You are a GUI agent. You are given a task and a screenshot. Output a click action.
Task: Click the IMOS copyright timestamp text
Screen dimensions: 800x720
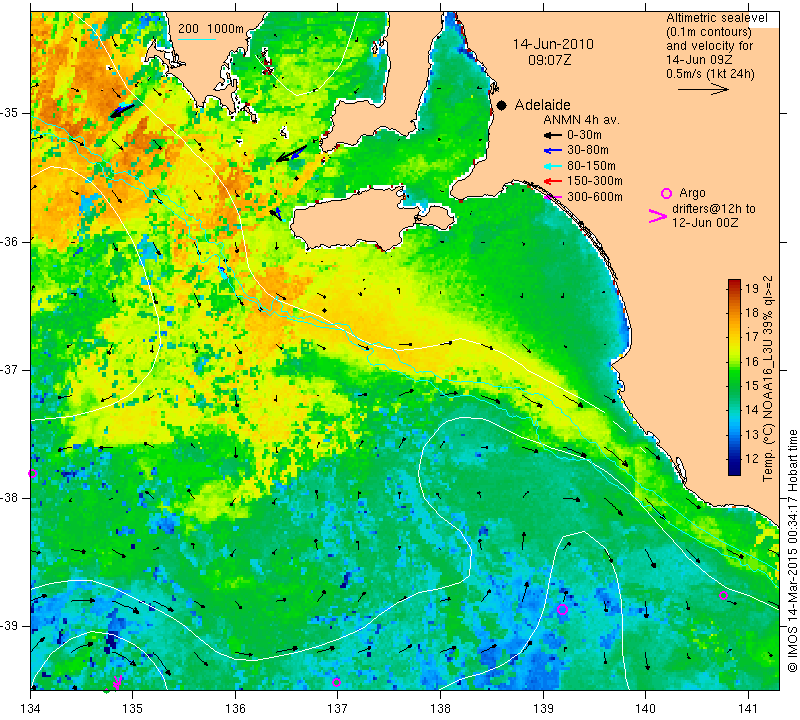(792, 550)
